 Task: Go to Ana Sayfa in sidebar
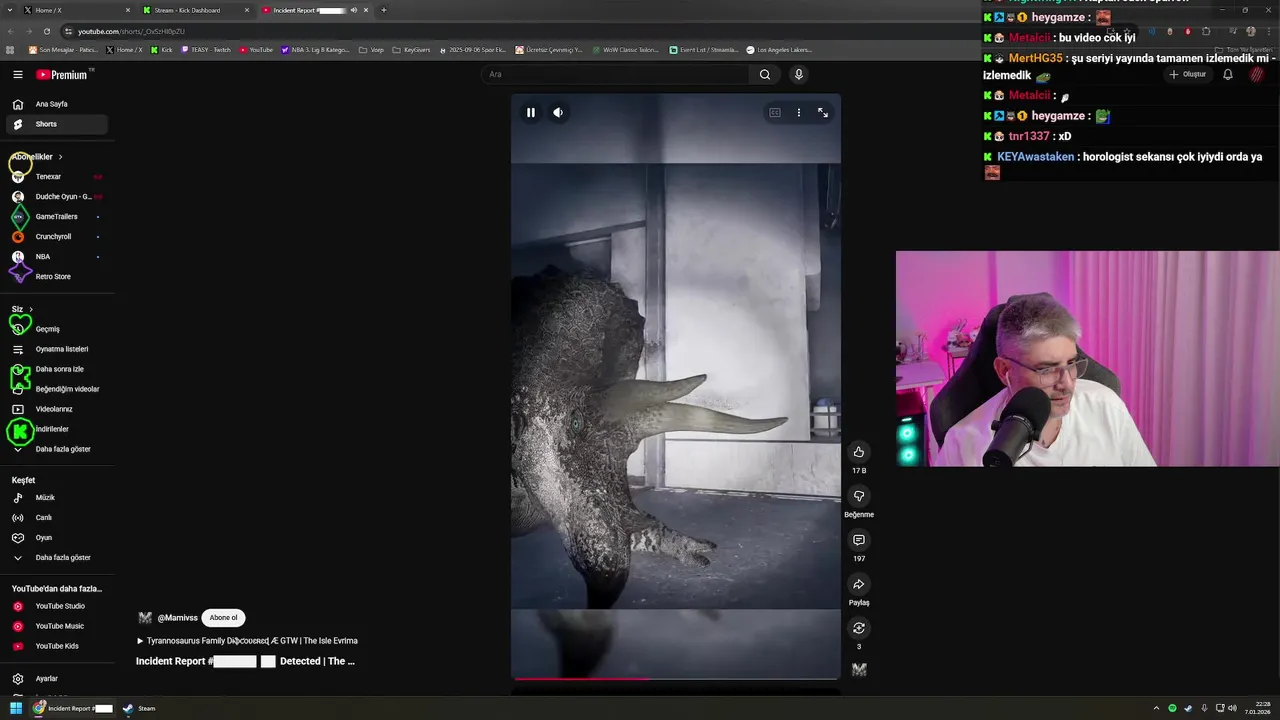[x=57, y=104]
